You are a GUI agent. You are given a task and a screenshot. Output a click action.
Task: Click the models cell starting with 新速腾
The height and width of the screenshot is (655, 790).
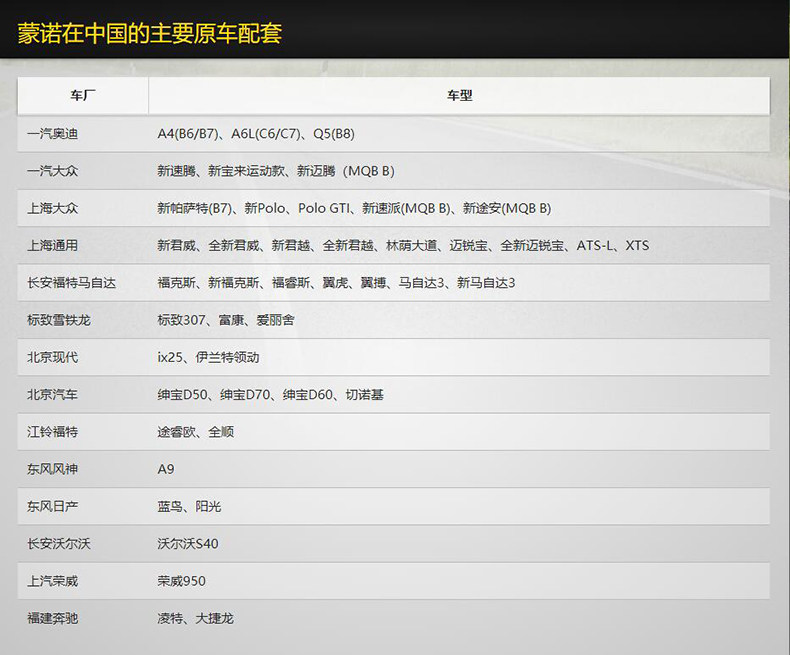[459, 171]
